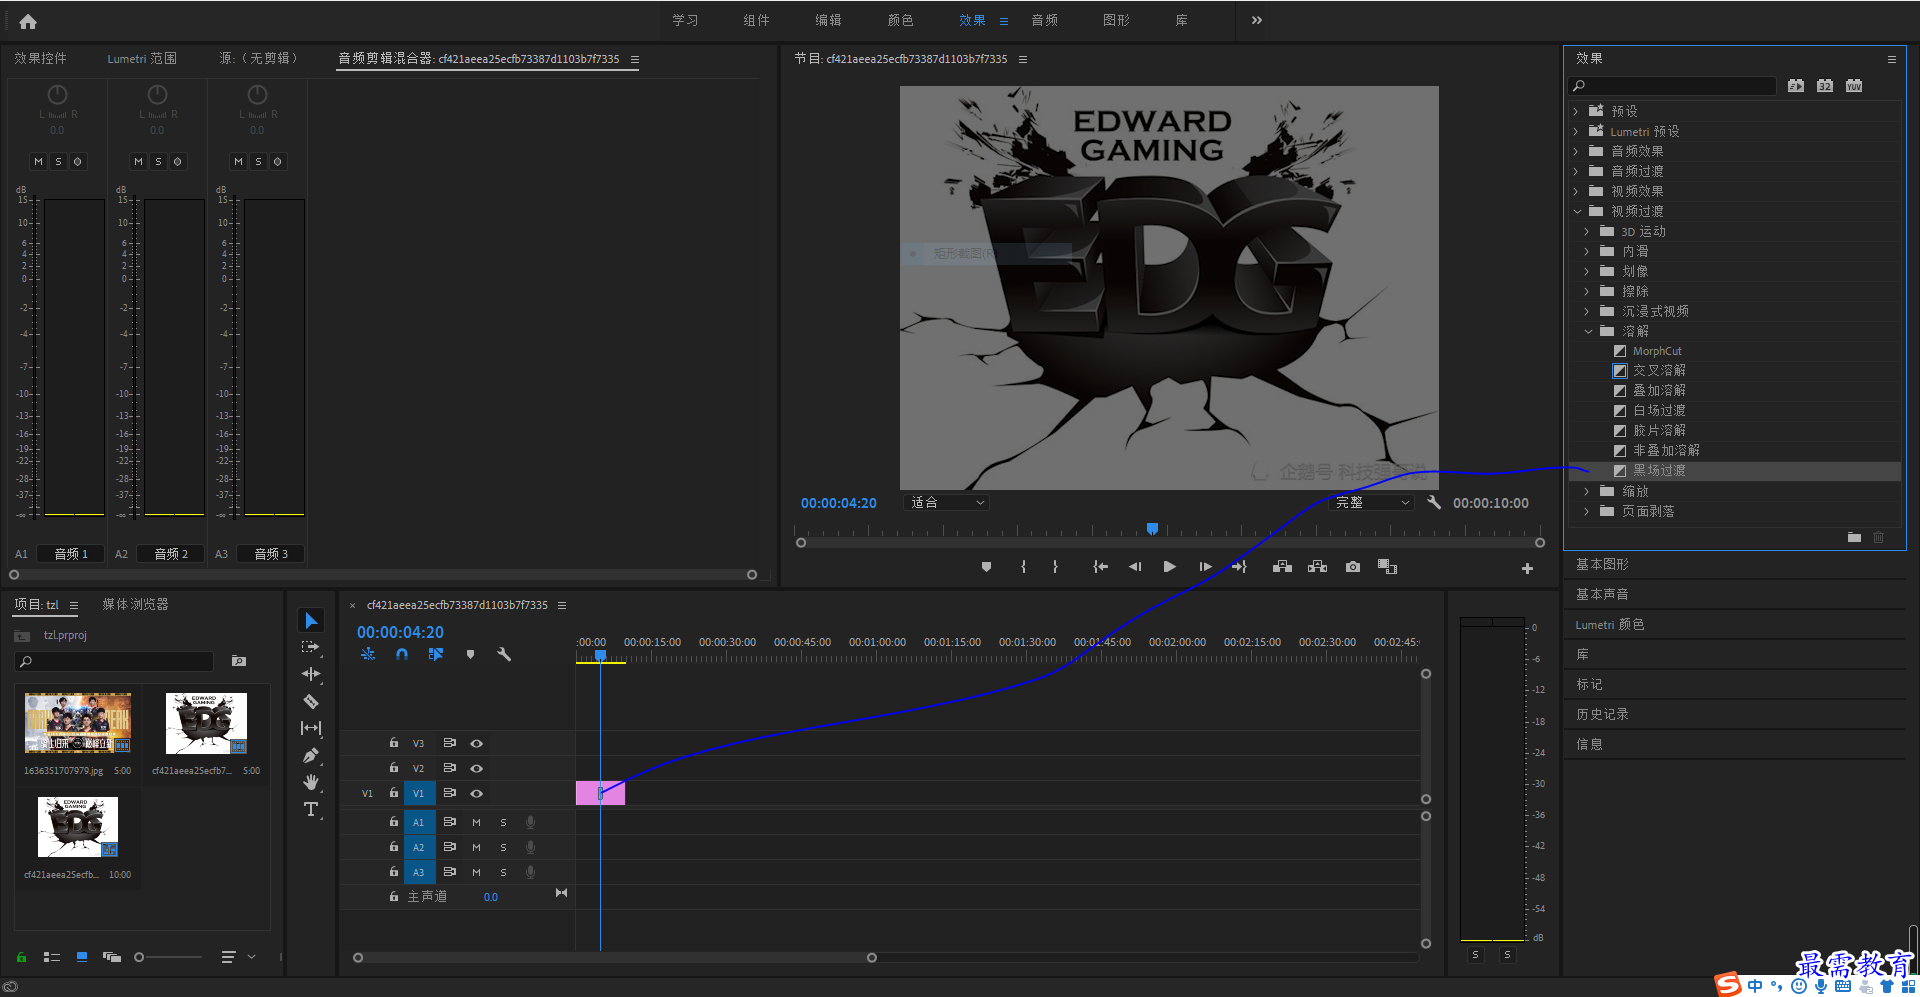This screenshot has width=1920, height=997.
Task: Click the Effects panel search field
Action: click(x=1672, y=86)
